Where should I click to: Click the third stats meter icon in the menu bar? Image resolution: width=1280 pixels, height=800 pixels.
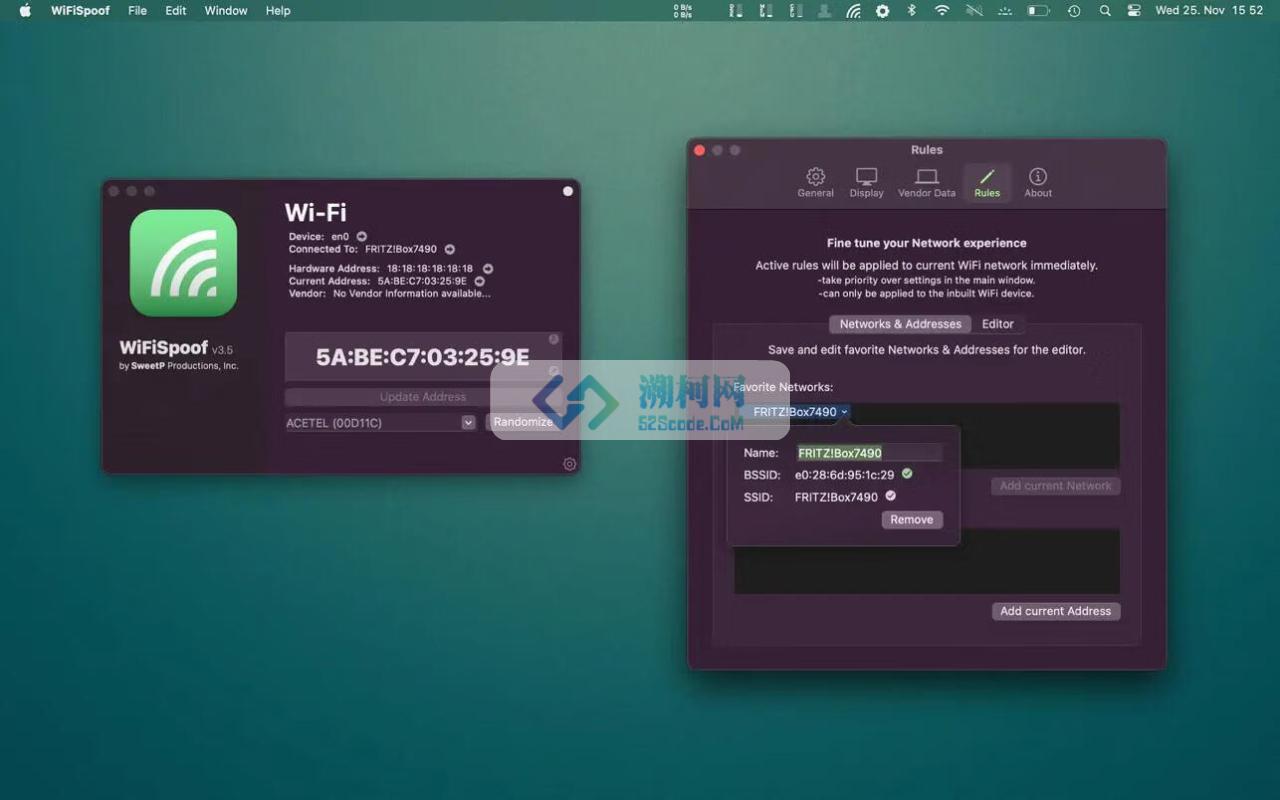[x=796, y=11]
